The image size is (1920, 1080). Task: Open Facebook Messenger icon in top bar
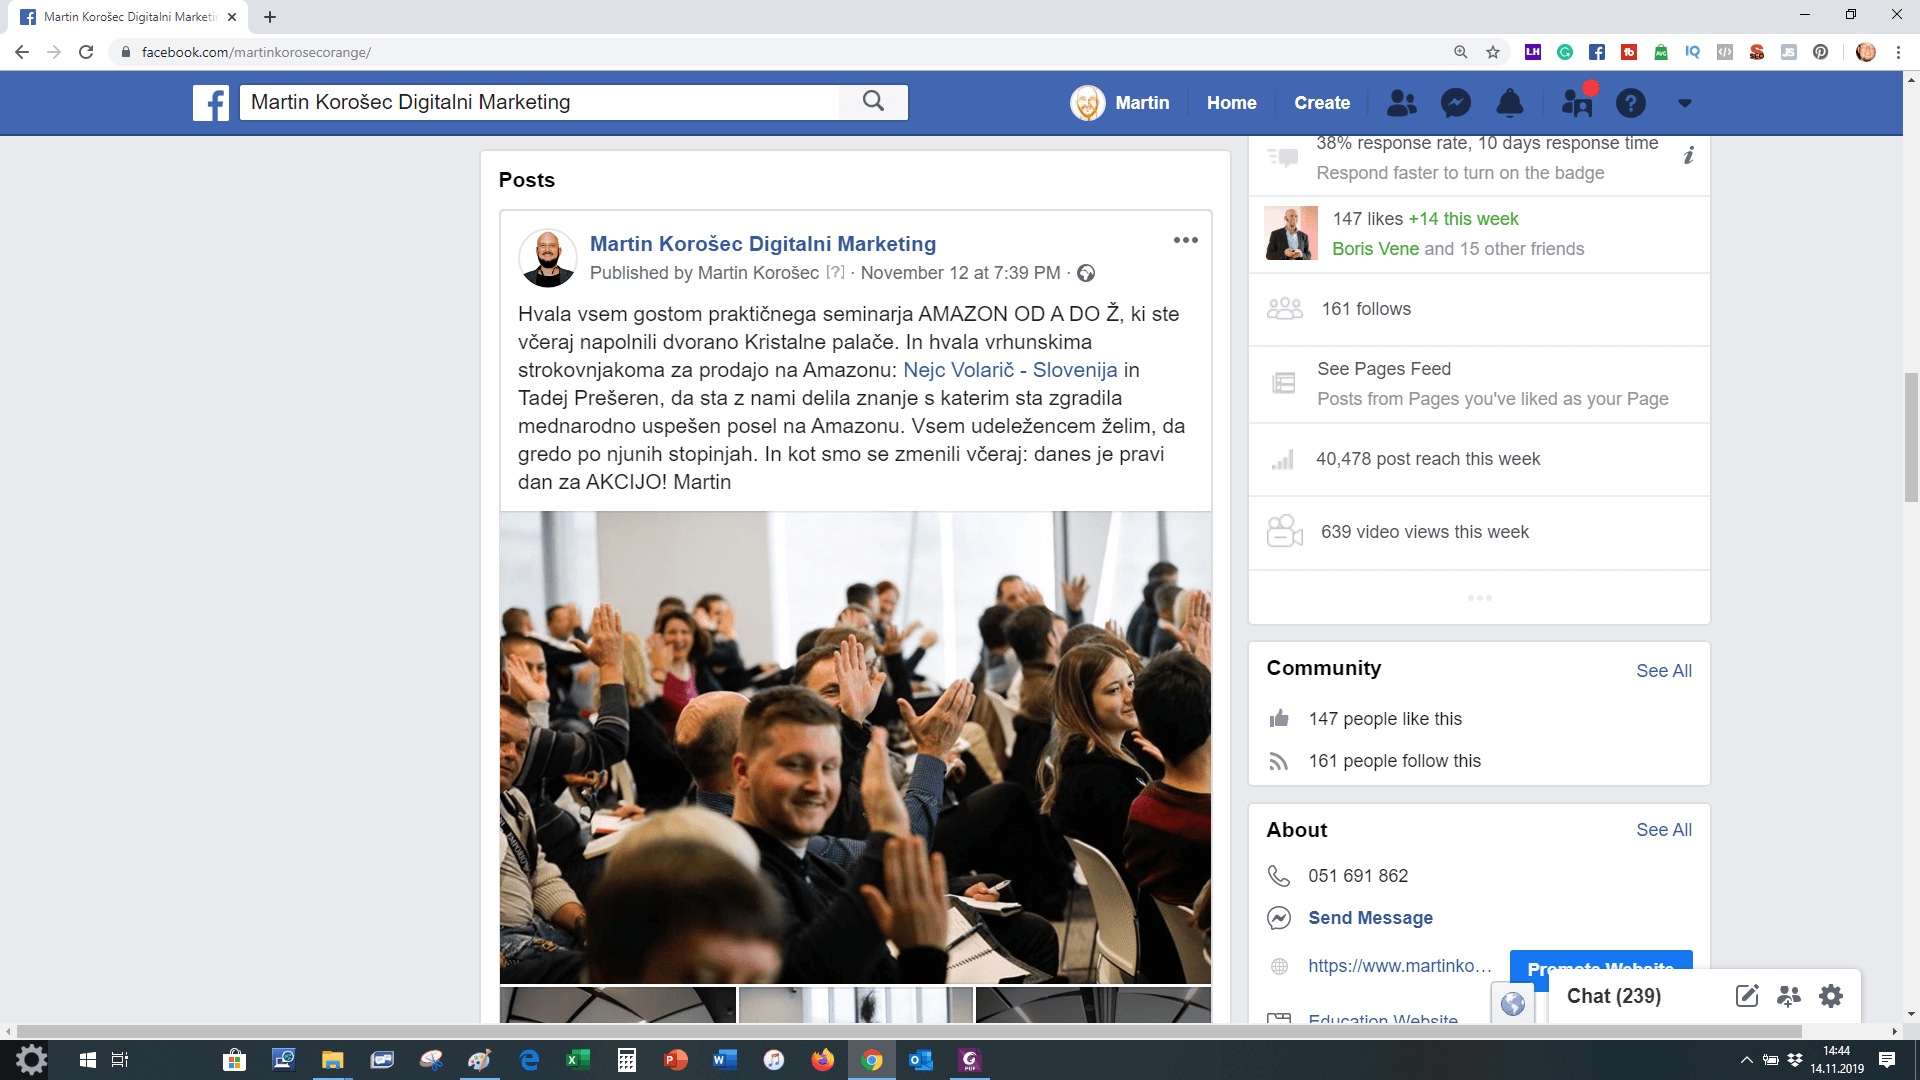coord(1455,103)
